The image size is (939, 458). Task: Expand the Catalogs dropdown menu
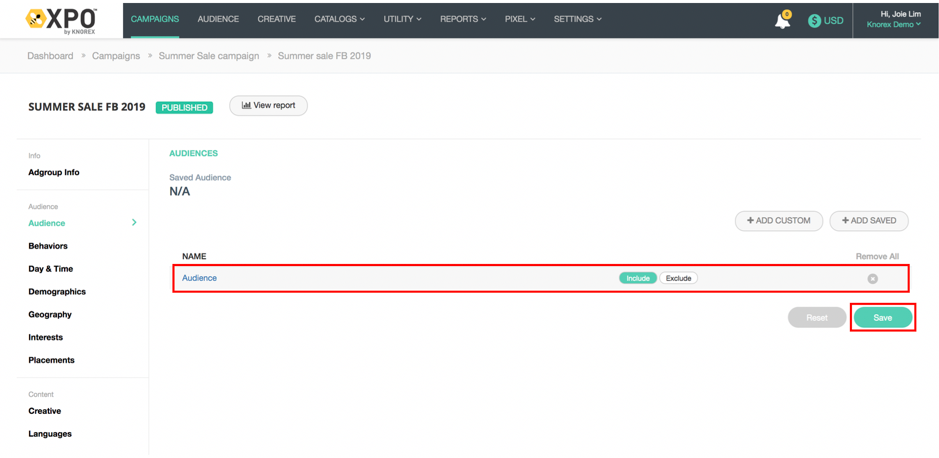click(x=339, y=19)
